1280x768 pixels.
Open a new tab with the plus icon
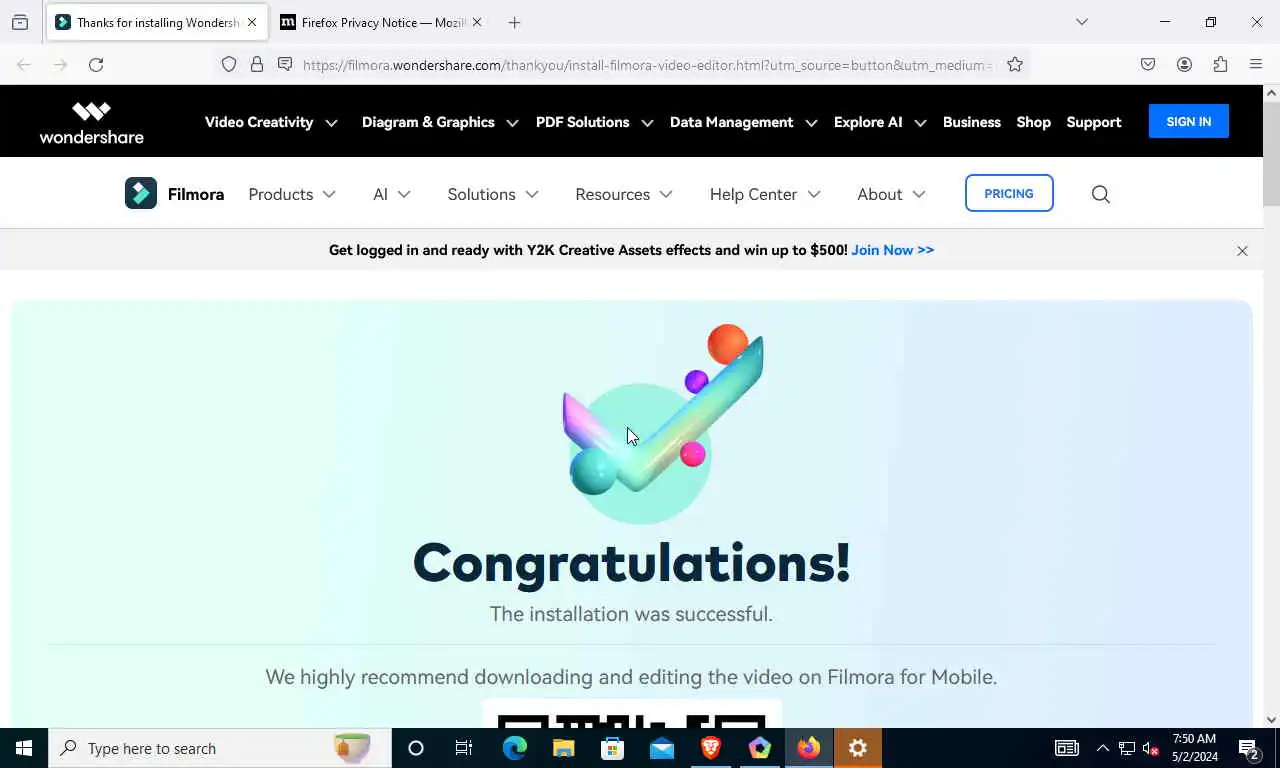click(x=514, y=22)
